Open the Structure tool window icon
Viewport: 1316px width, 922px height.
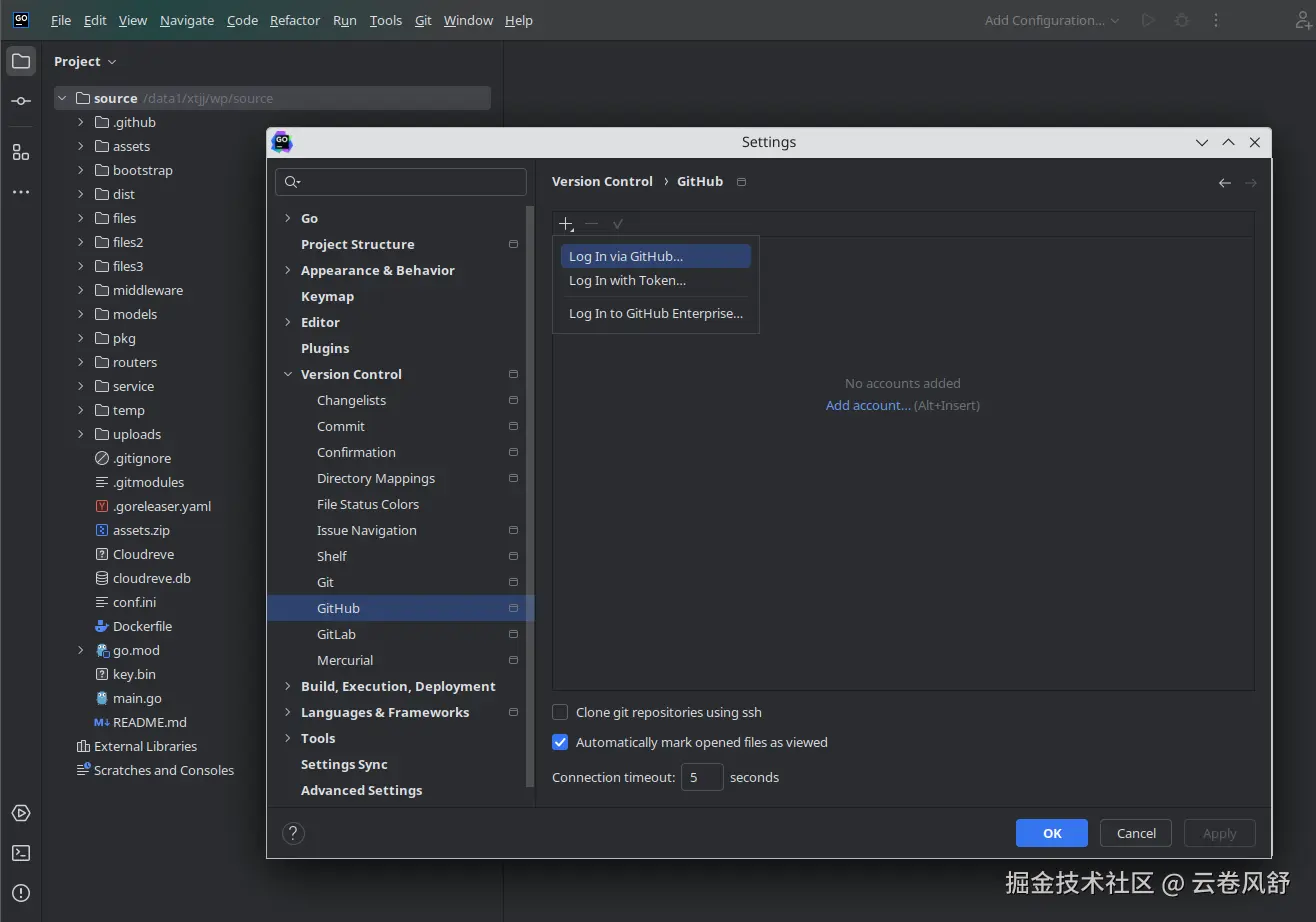20,152
